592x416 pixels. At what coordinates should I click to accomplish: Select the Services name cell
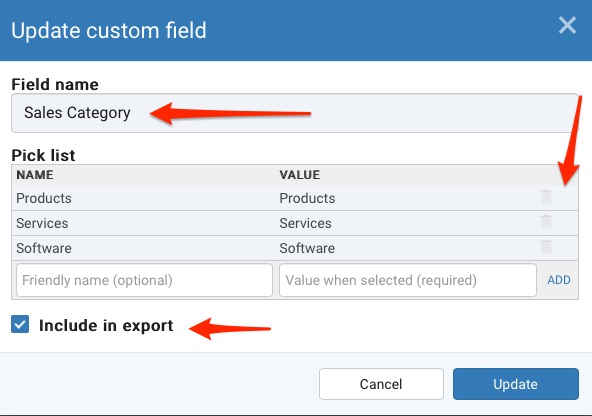coord(42,223)
